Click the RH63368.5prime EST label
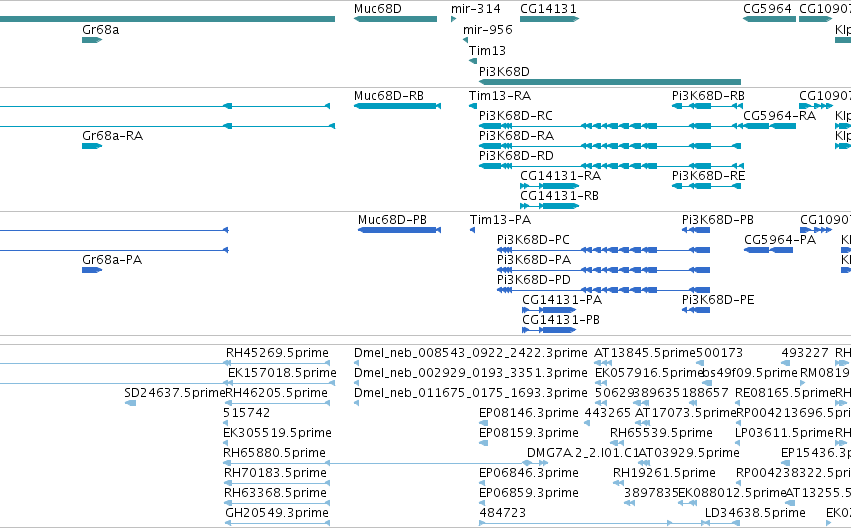This screenshot has height=528, width=851. 275,494
